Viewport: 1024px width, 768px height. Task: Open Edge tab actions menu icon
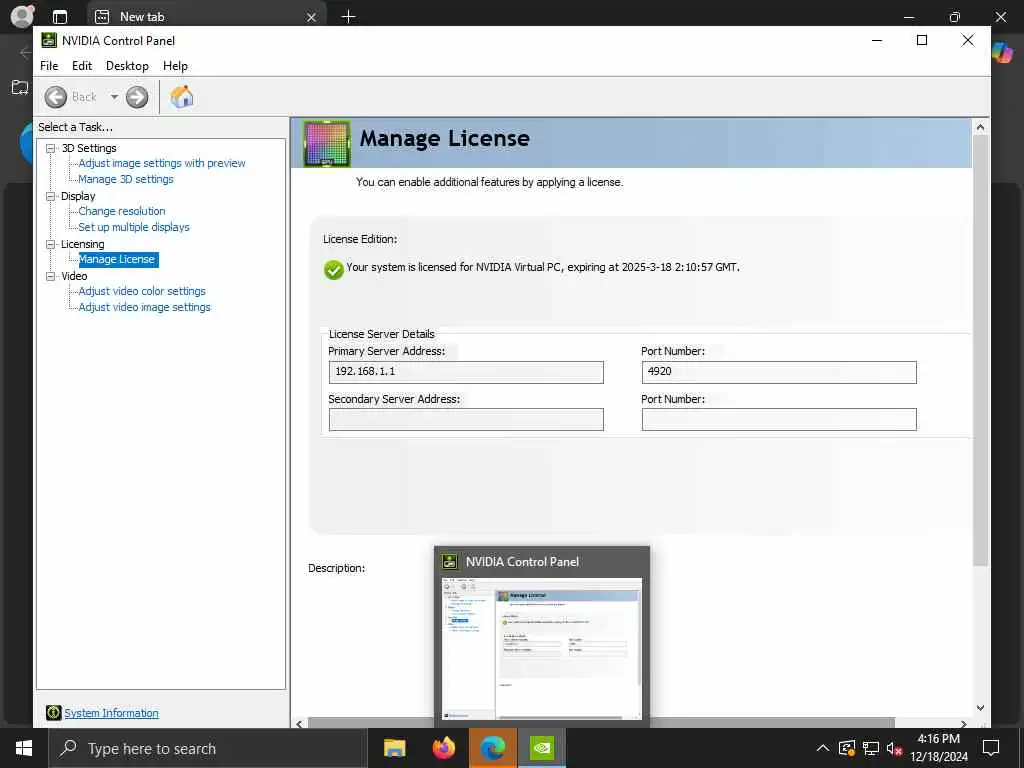click(60, 17)
